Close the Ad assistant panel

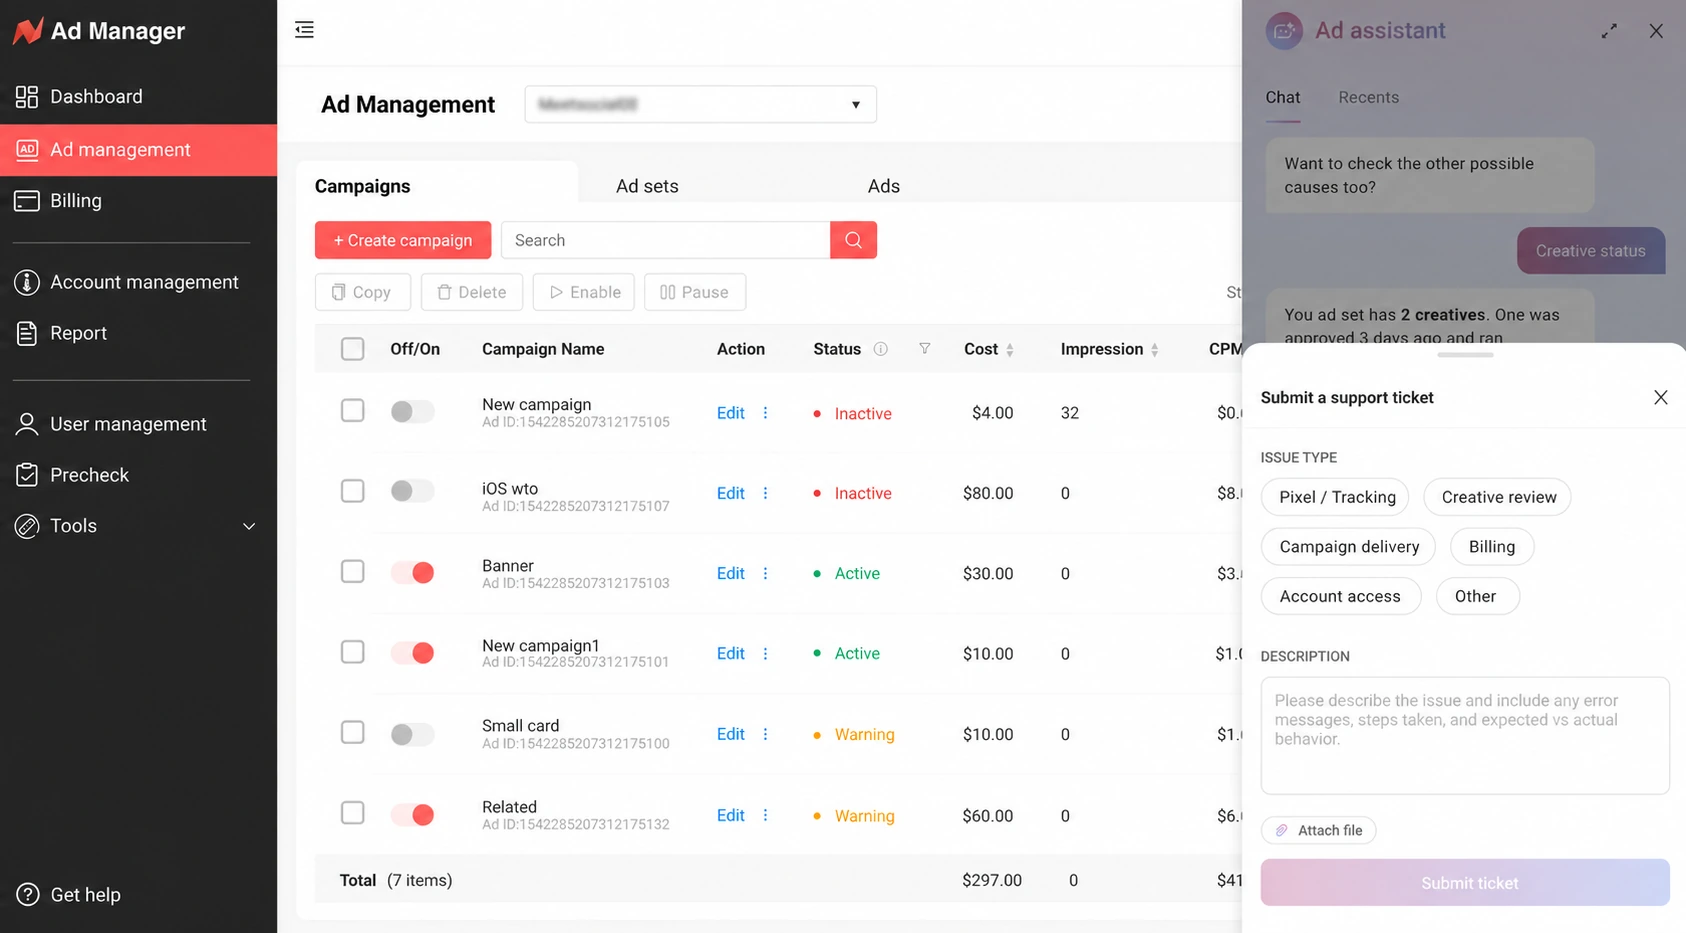1656,31
